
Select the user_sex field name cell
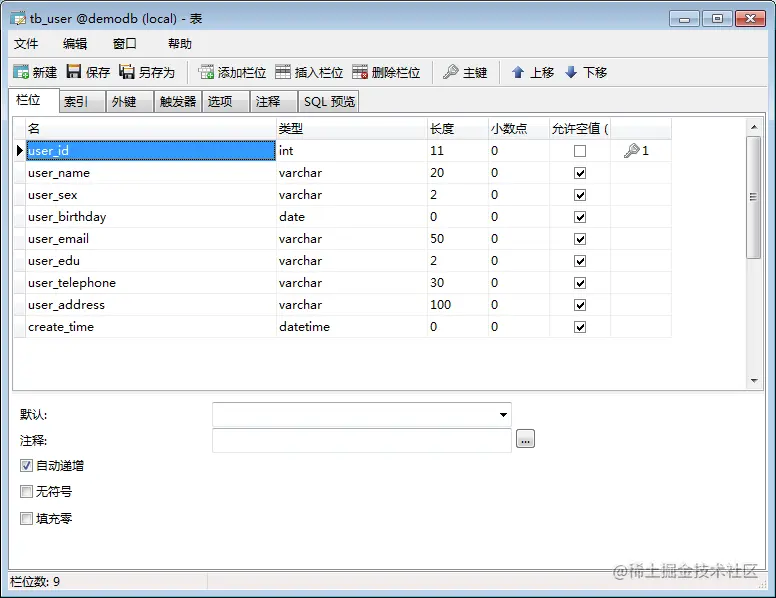(151, 195)
